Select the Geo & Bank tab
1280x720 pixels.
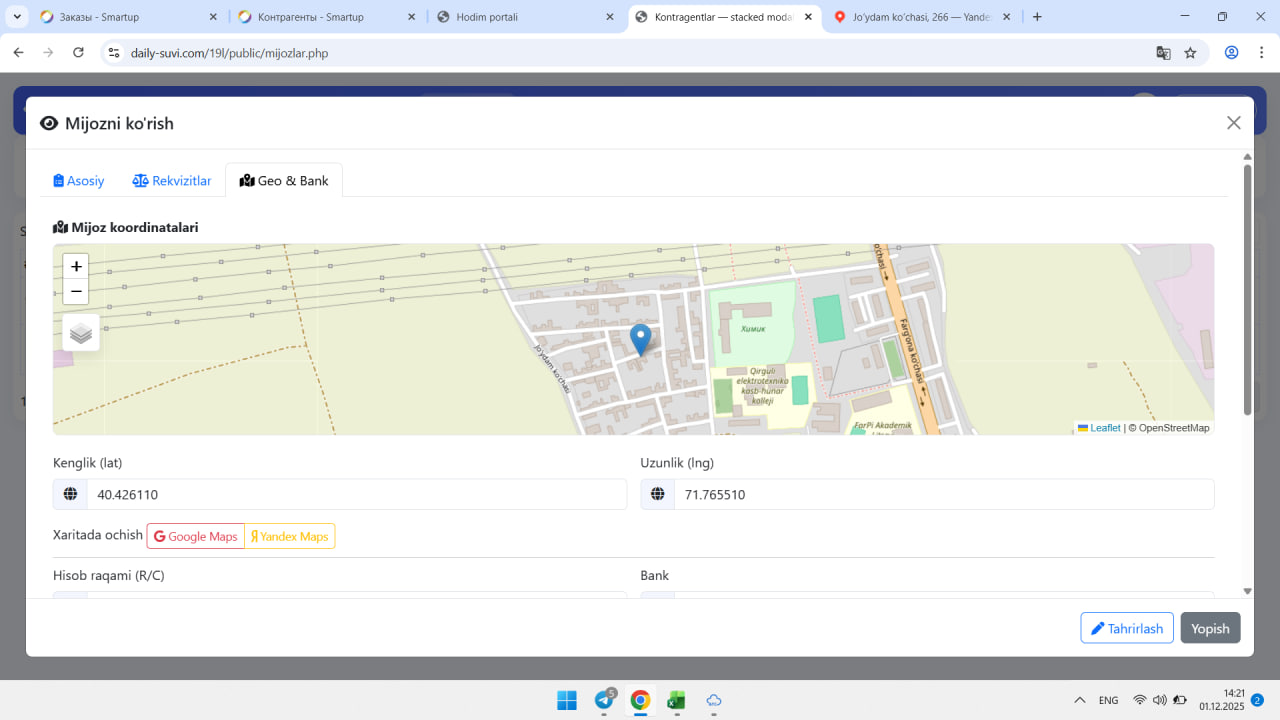(x=284, y=181)
